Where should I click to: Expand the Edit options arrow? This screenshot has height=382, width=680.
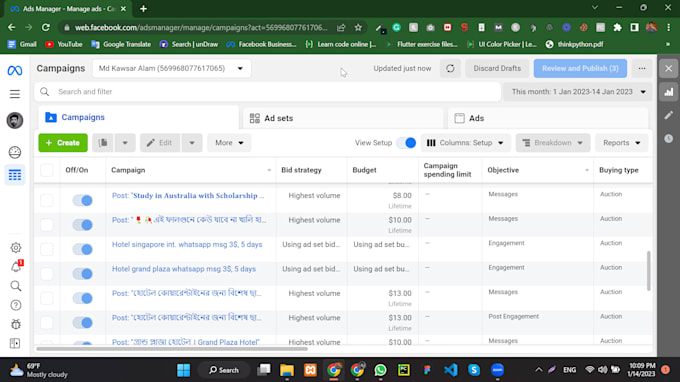click(192, 143)
